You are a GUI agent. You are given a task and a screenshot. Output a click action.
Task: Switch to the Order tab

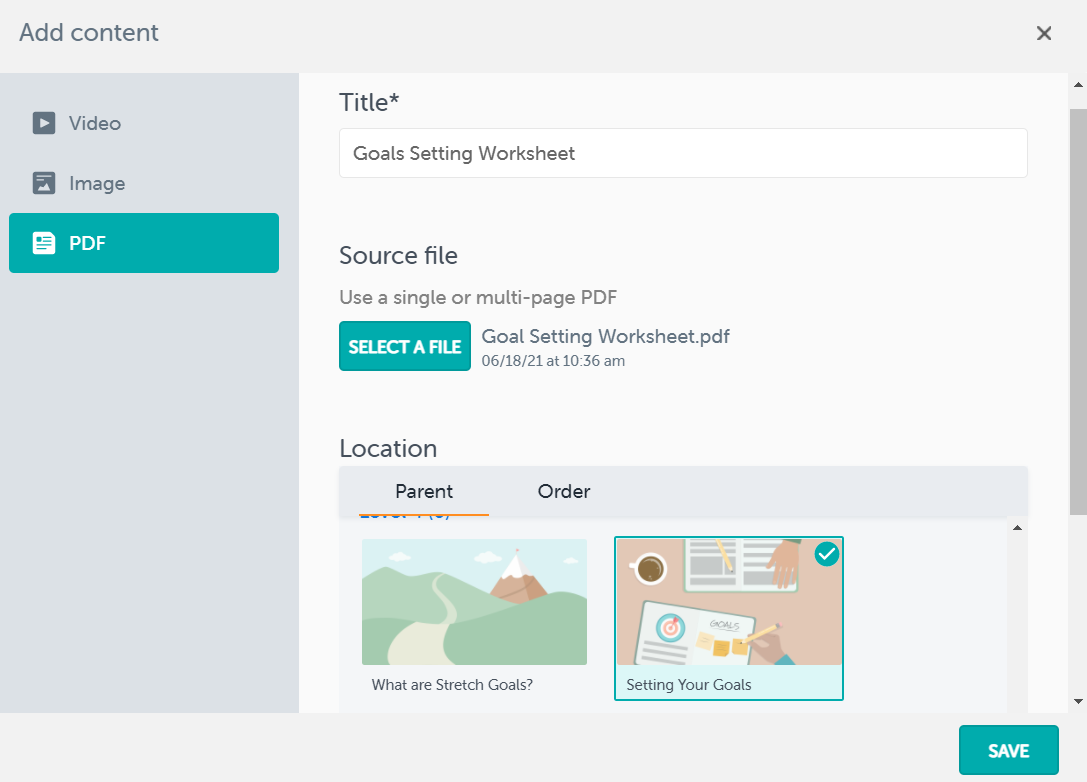pos(564,492)
